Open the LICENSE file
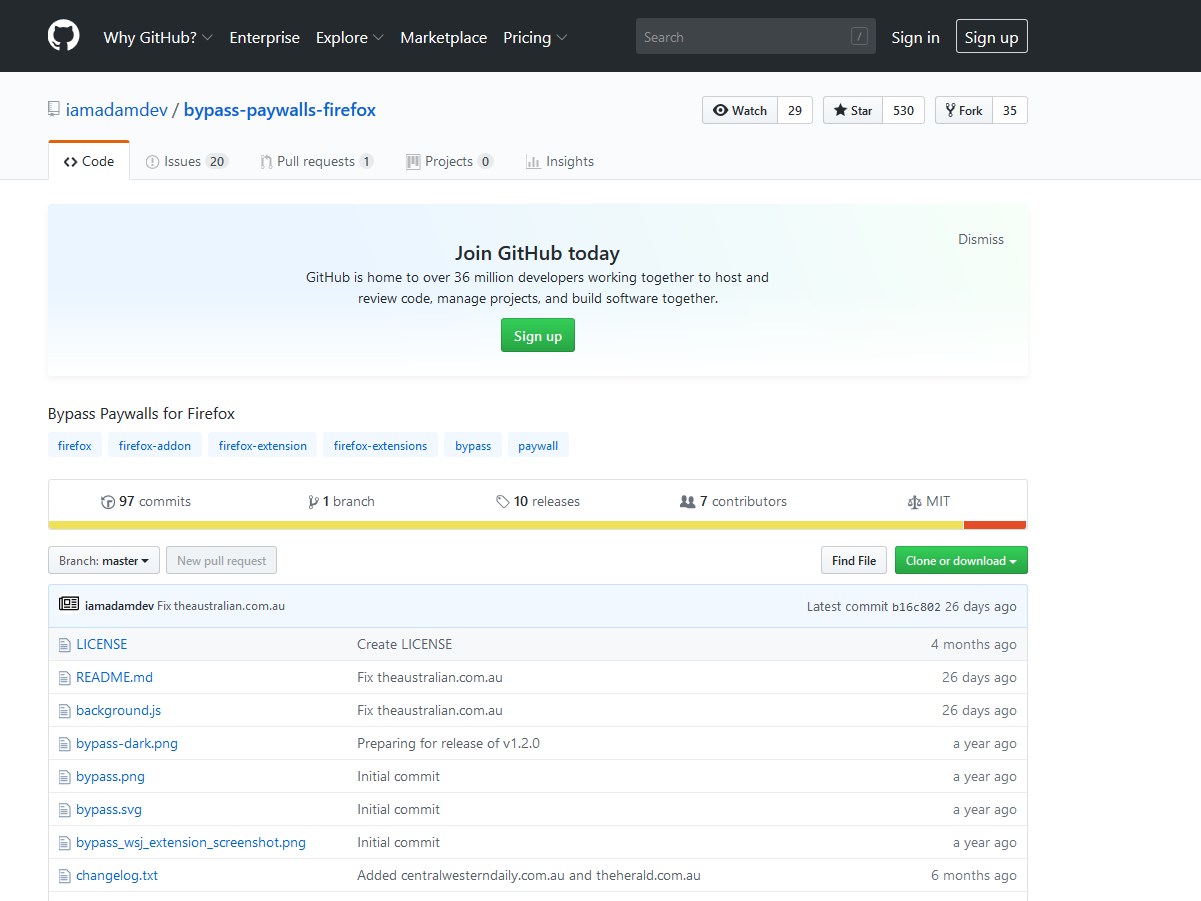1201x901 pixels. pyautogui.click(x=102, y=644)
